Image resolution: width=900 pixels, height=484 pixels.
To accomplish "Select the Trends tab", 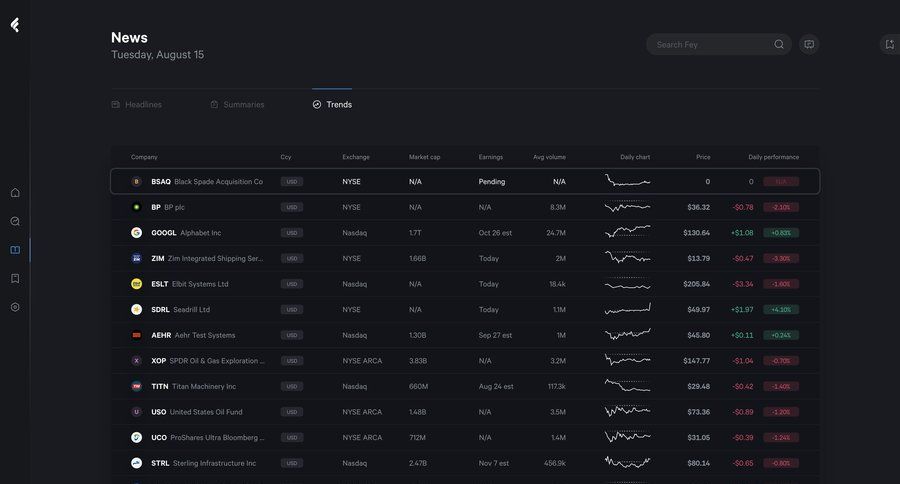I will pyautogui.click(x=332, y=105).
